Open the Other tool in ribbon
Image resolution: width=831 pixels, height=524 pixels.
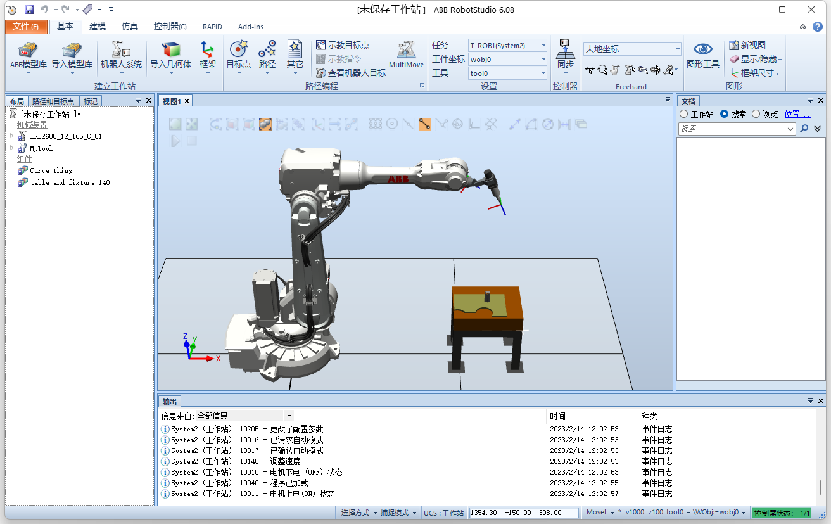pos(295,56)
